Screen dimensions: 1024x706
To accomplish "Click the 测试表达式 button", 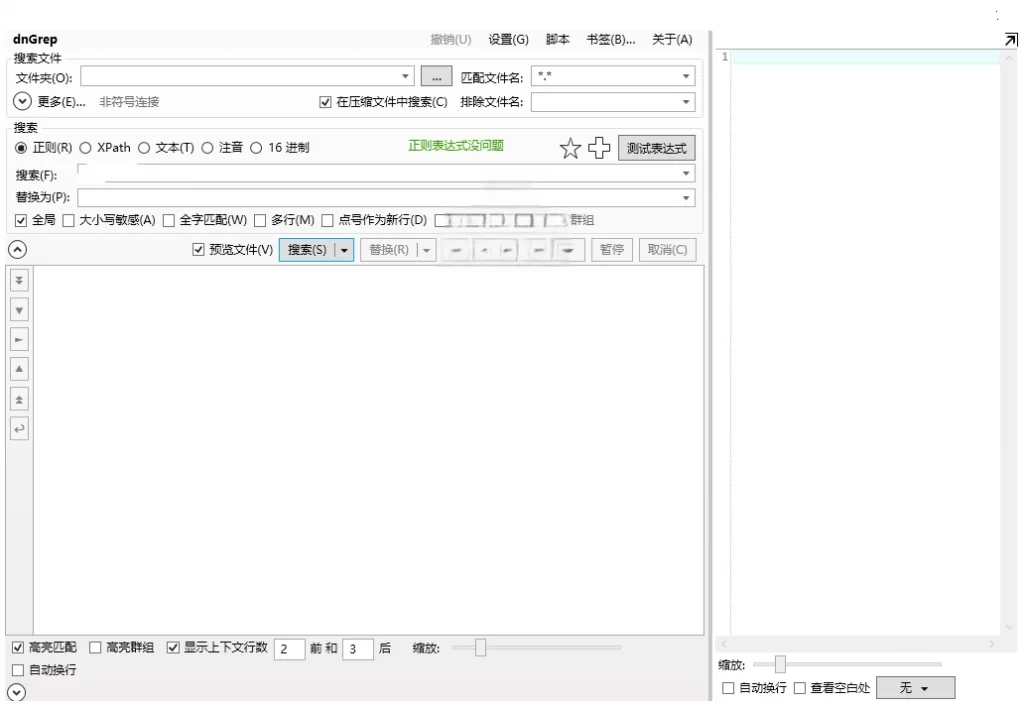I will pos(656,149).
